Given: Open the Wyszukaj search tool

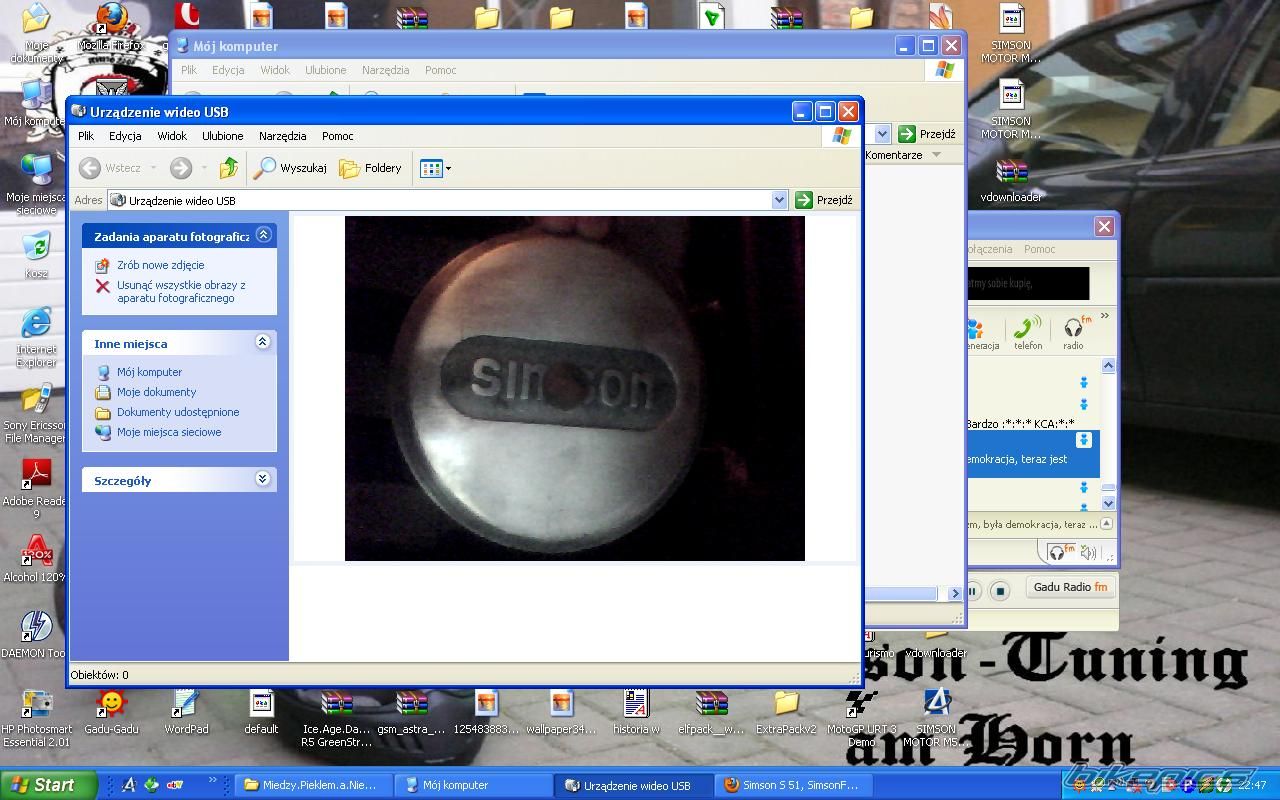Looking at the screenshot, I should [x=290, y=168].
